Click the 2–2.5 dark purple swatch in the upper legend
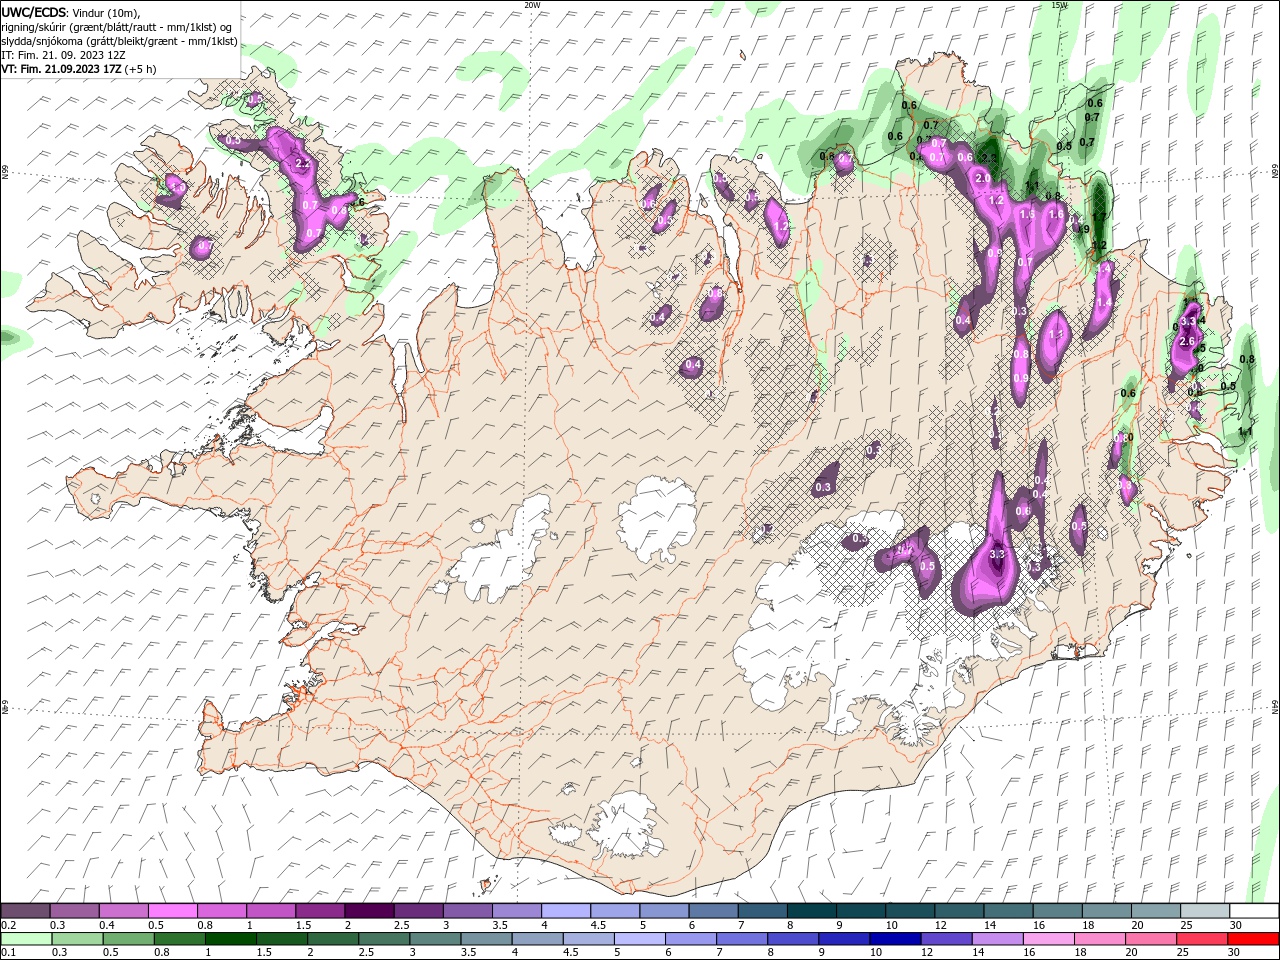1280x960 pixels. tap(369, 911)
